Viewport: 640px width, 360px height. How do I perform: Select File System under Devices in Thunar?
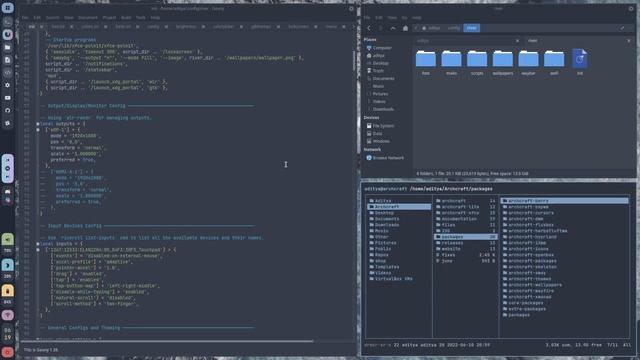[x=380, y=126]
